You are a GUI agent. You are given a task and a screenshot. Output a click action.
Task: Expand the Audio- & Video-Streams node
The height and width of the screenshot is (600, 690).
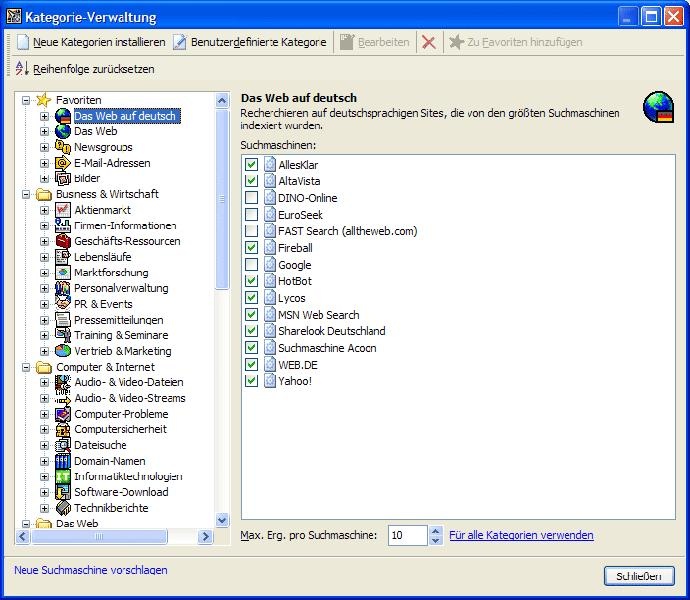[44, 398]
